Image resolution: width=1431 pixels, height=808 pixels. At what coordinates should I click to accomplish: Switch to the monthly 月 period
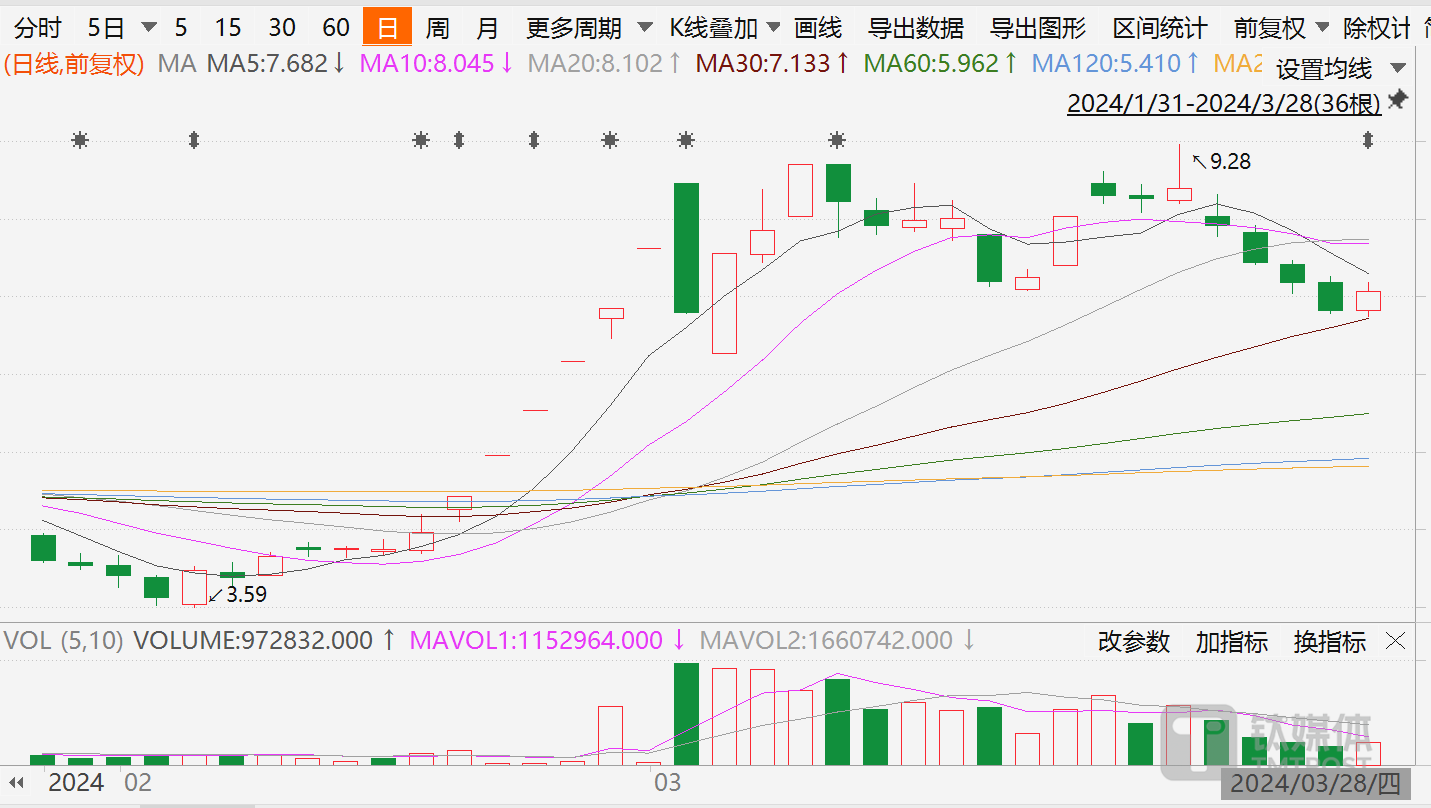[x=487, y=28]
